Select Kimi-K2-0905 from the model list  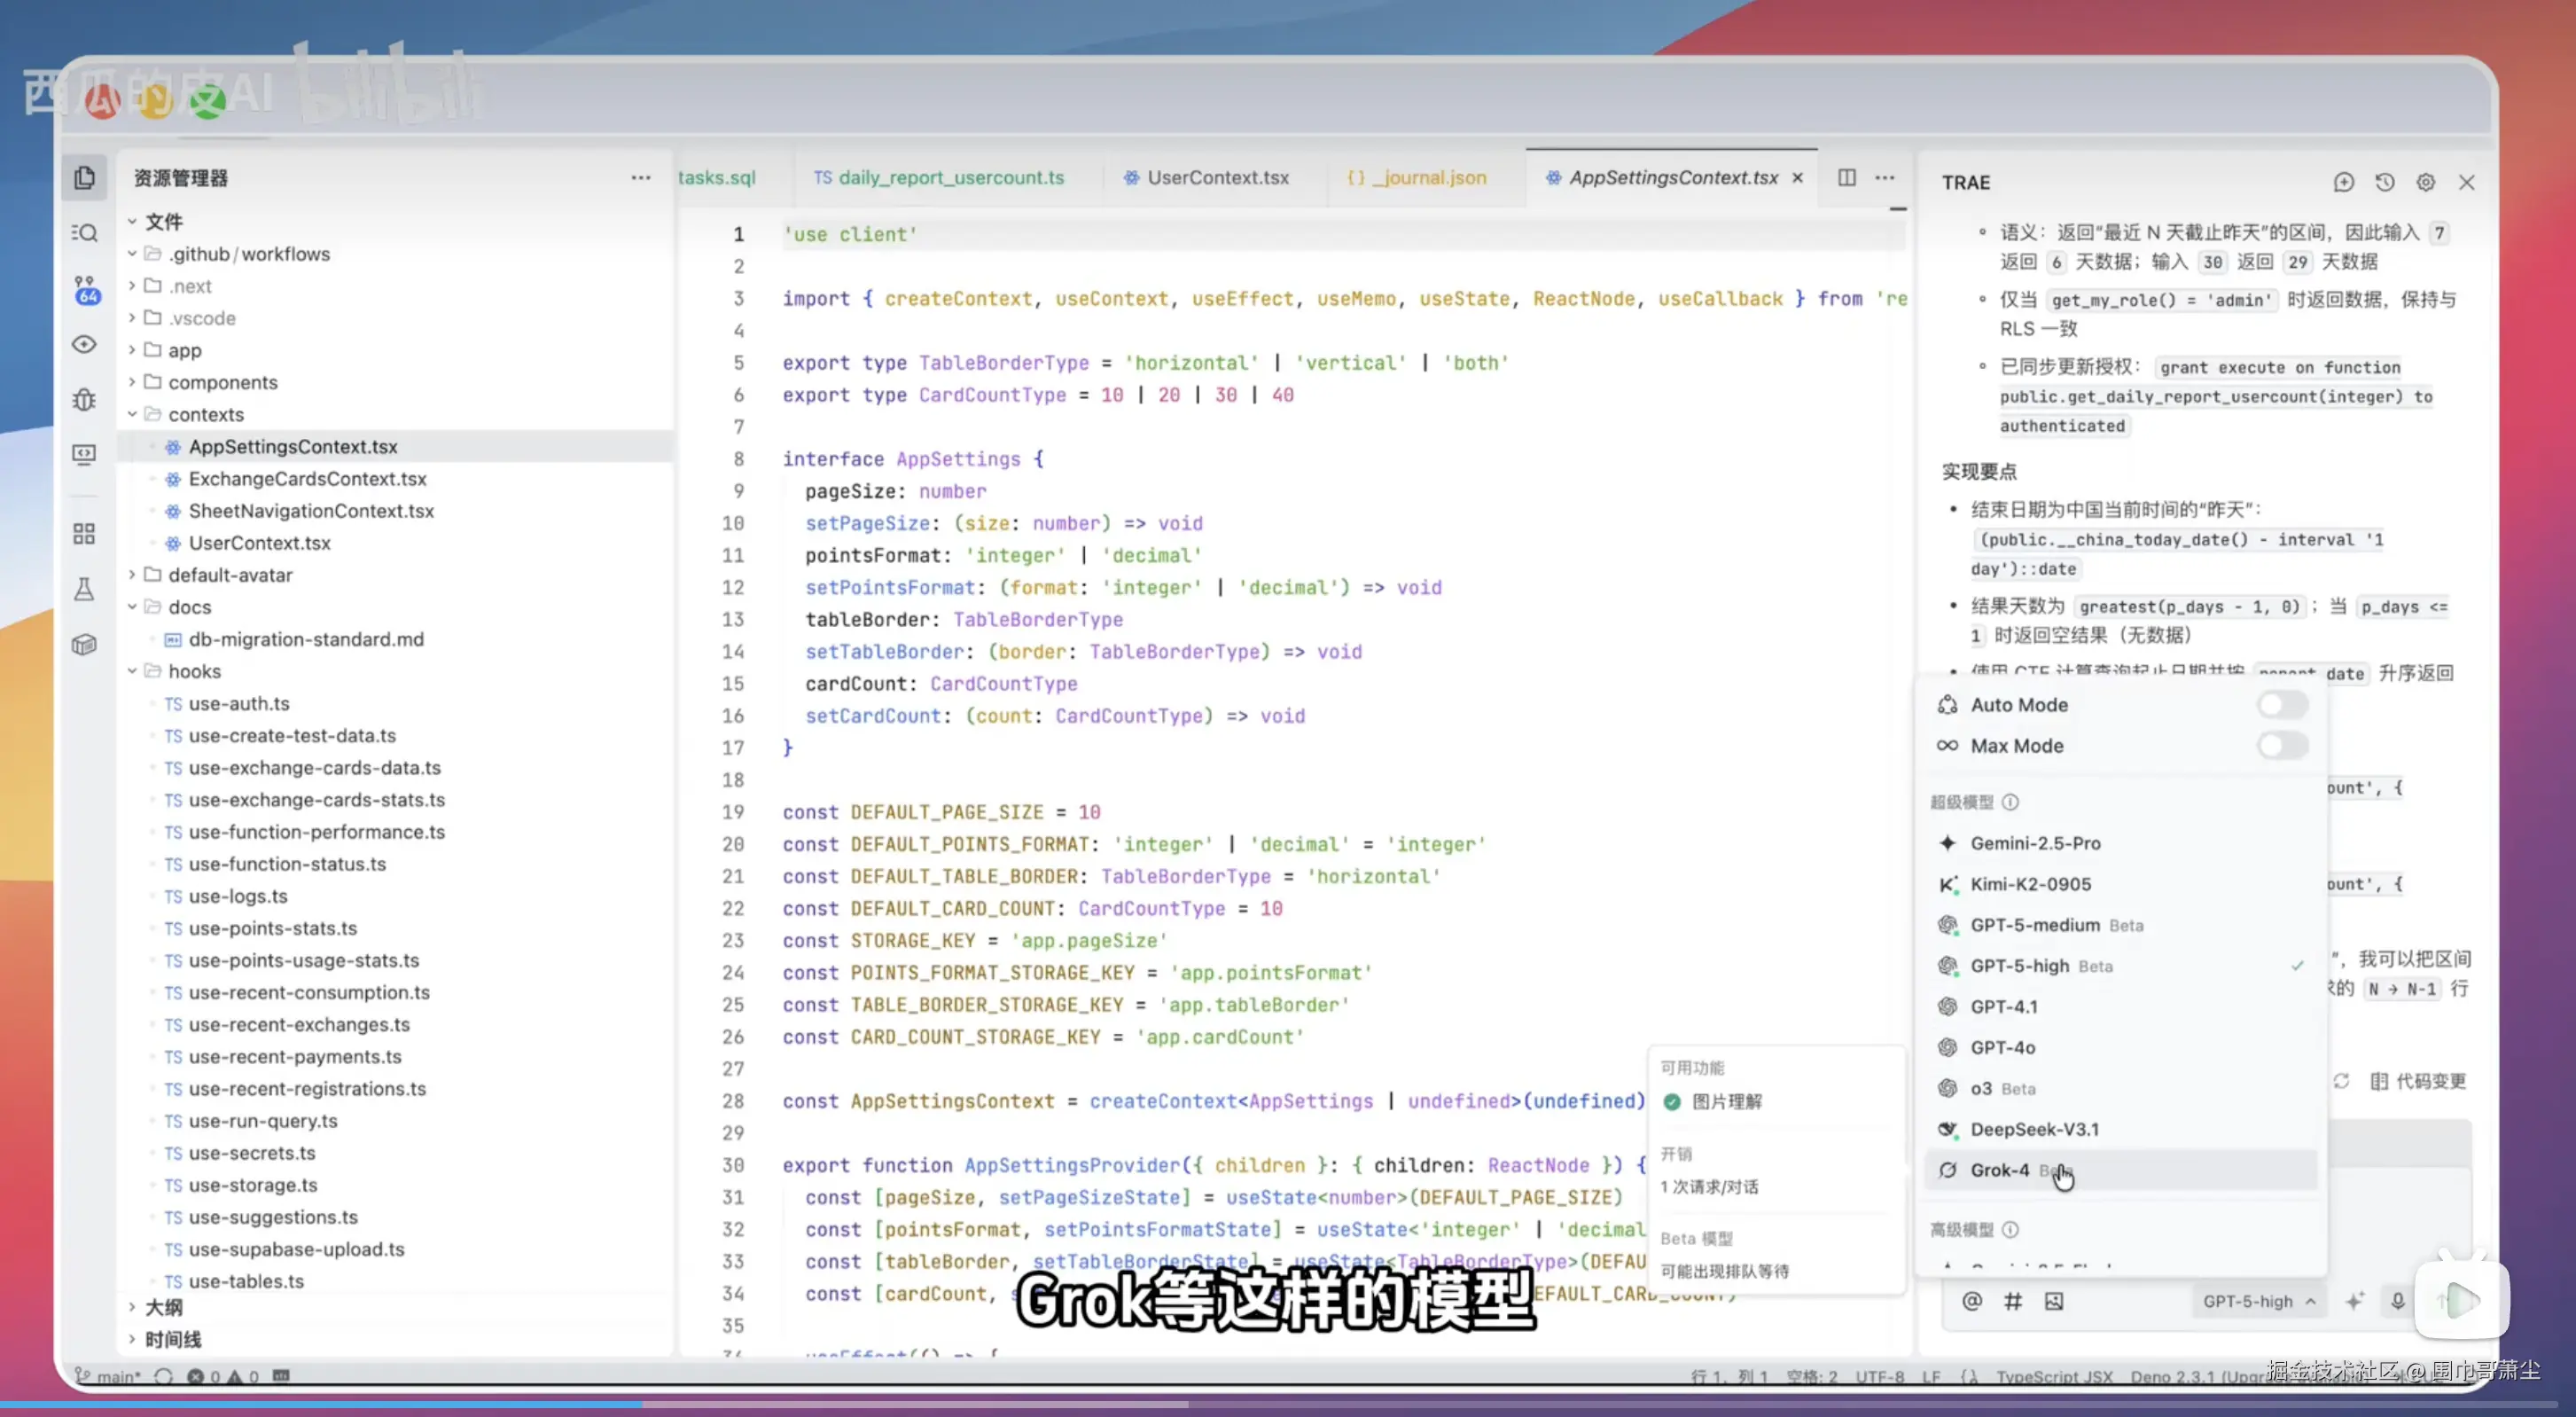pyautogui.click(x=2121, y=884)
